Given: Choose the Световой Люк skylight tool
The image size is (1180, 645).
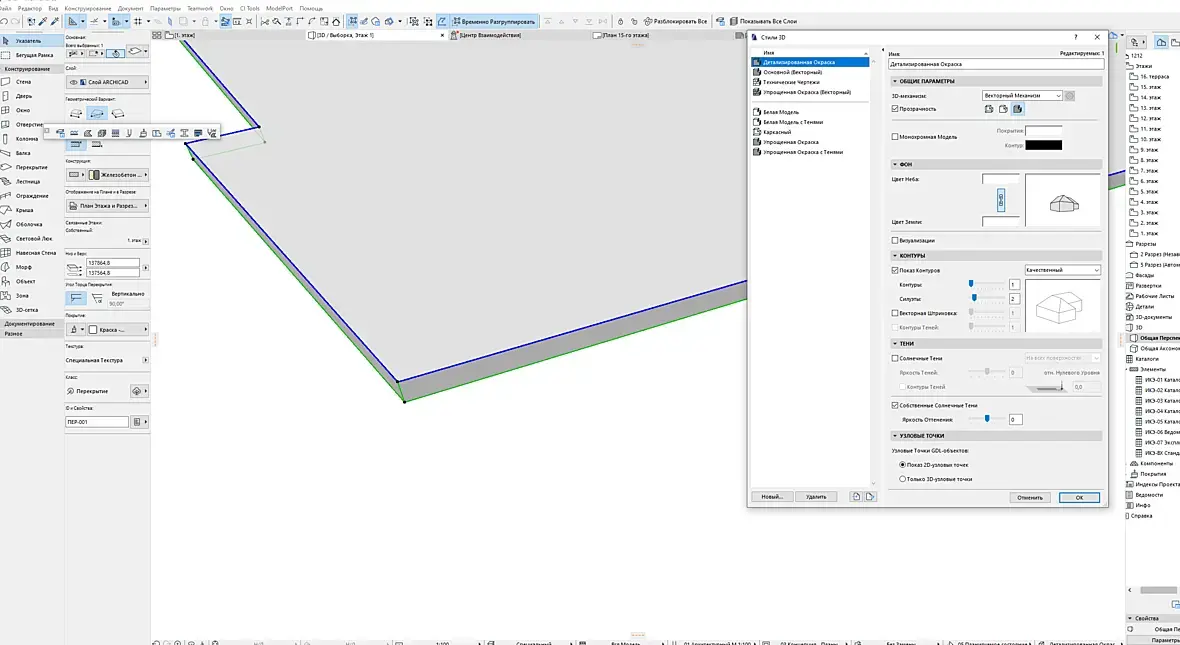Looking at the screenshot, I should (x=33, y=239).
